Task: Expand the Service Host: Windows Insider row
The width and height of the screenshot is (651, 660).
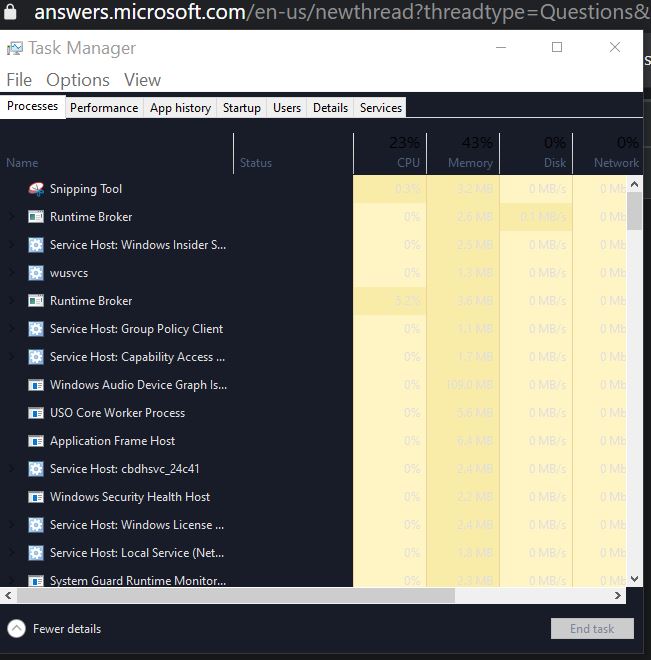Action: click(12, 245)
